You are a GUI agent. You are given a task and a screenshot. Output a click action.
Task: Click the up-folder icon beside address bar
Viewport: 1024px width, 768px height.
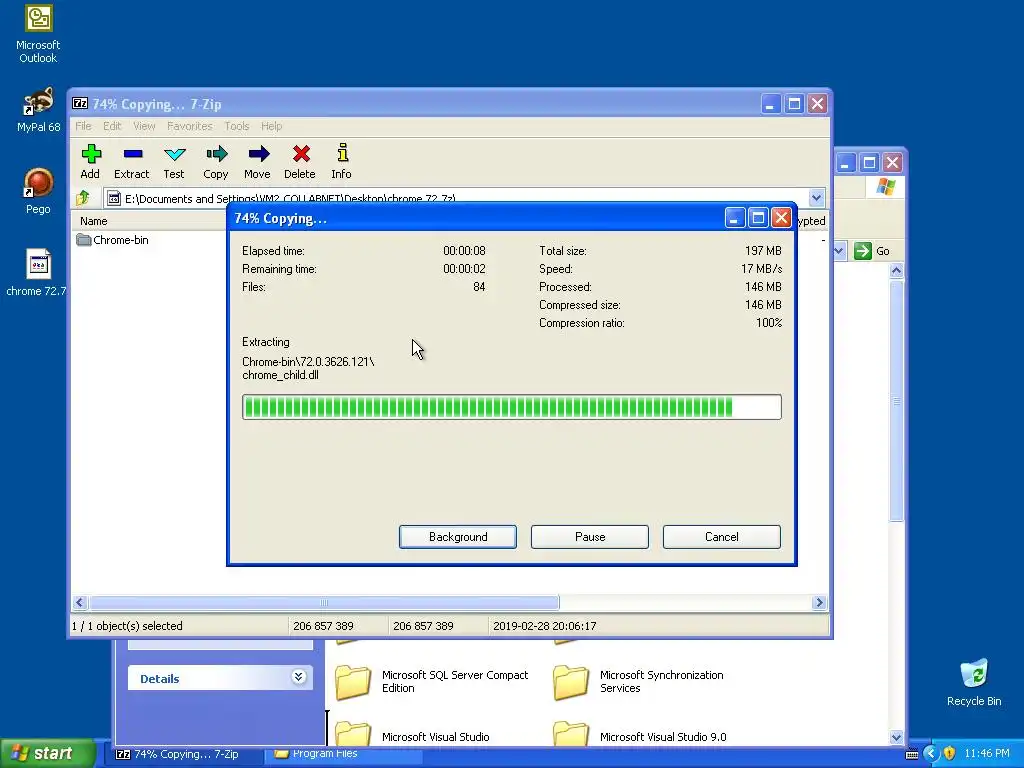pyautogui.click(x=83, y=197)
